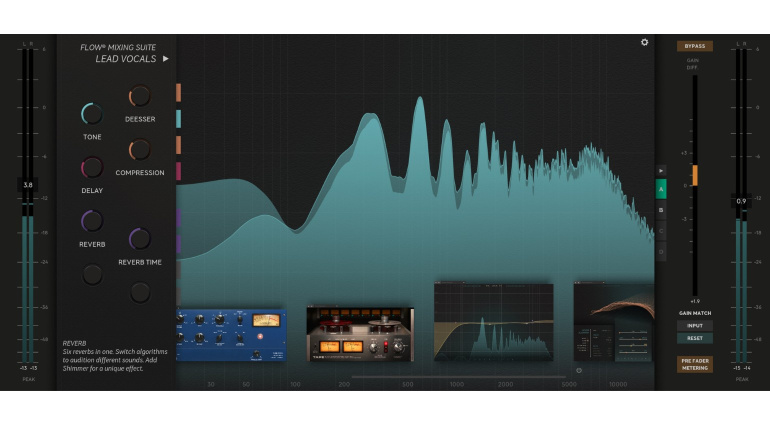Select the Compression knob
The image size is (770, 425).
[x=140, y=150]
